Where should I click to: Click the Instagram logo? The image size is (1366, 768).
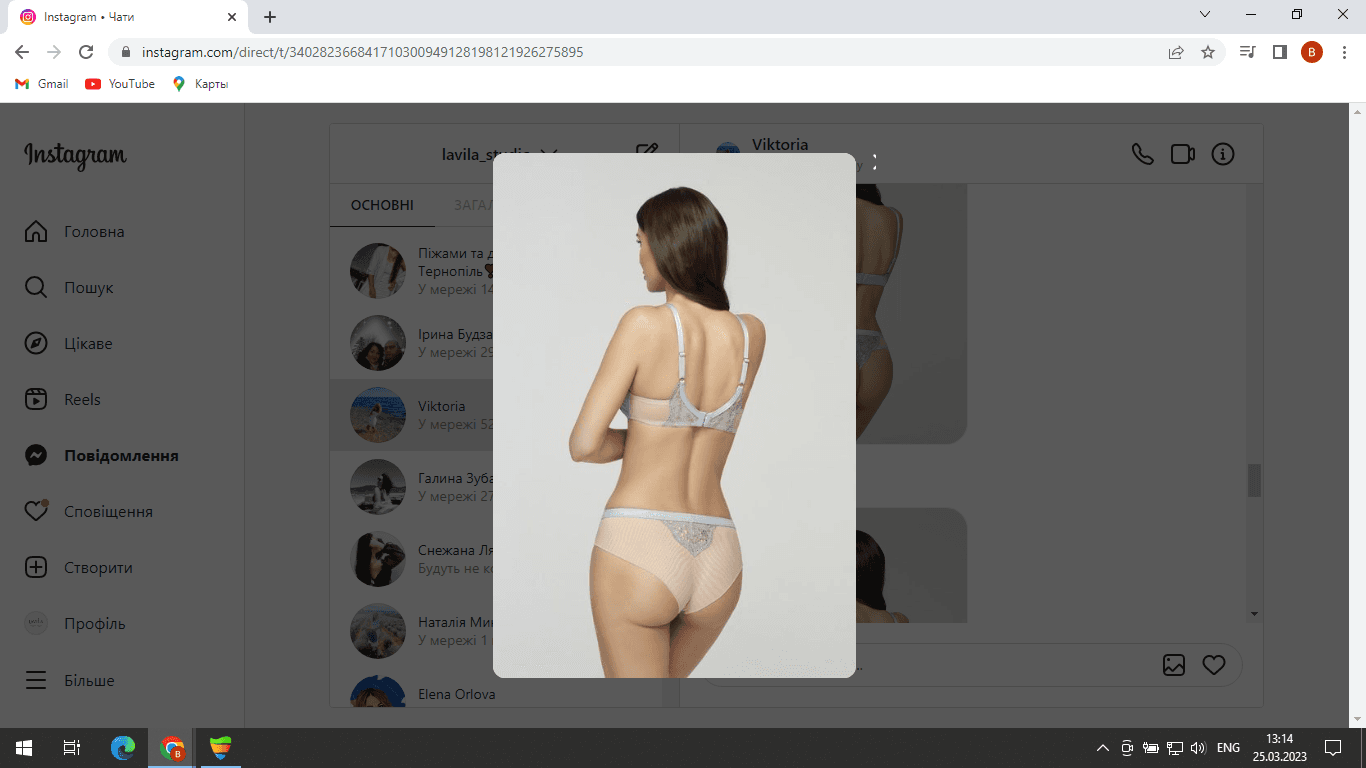click(75, 156)
